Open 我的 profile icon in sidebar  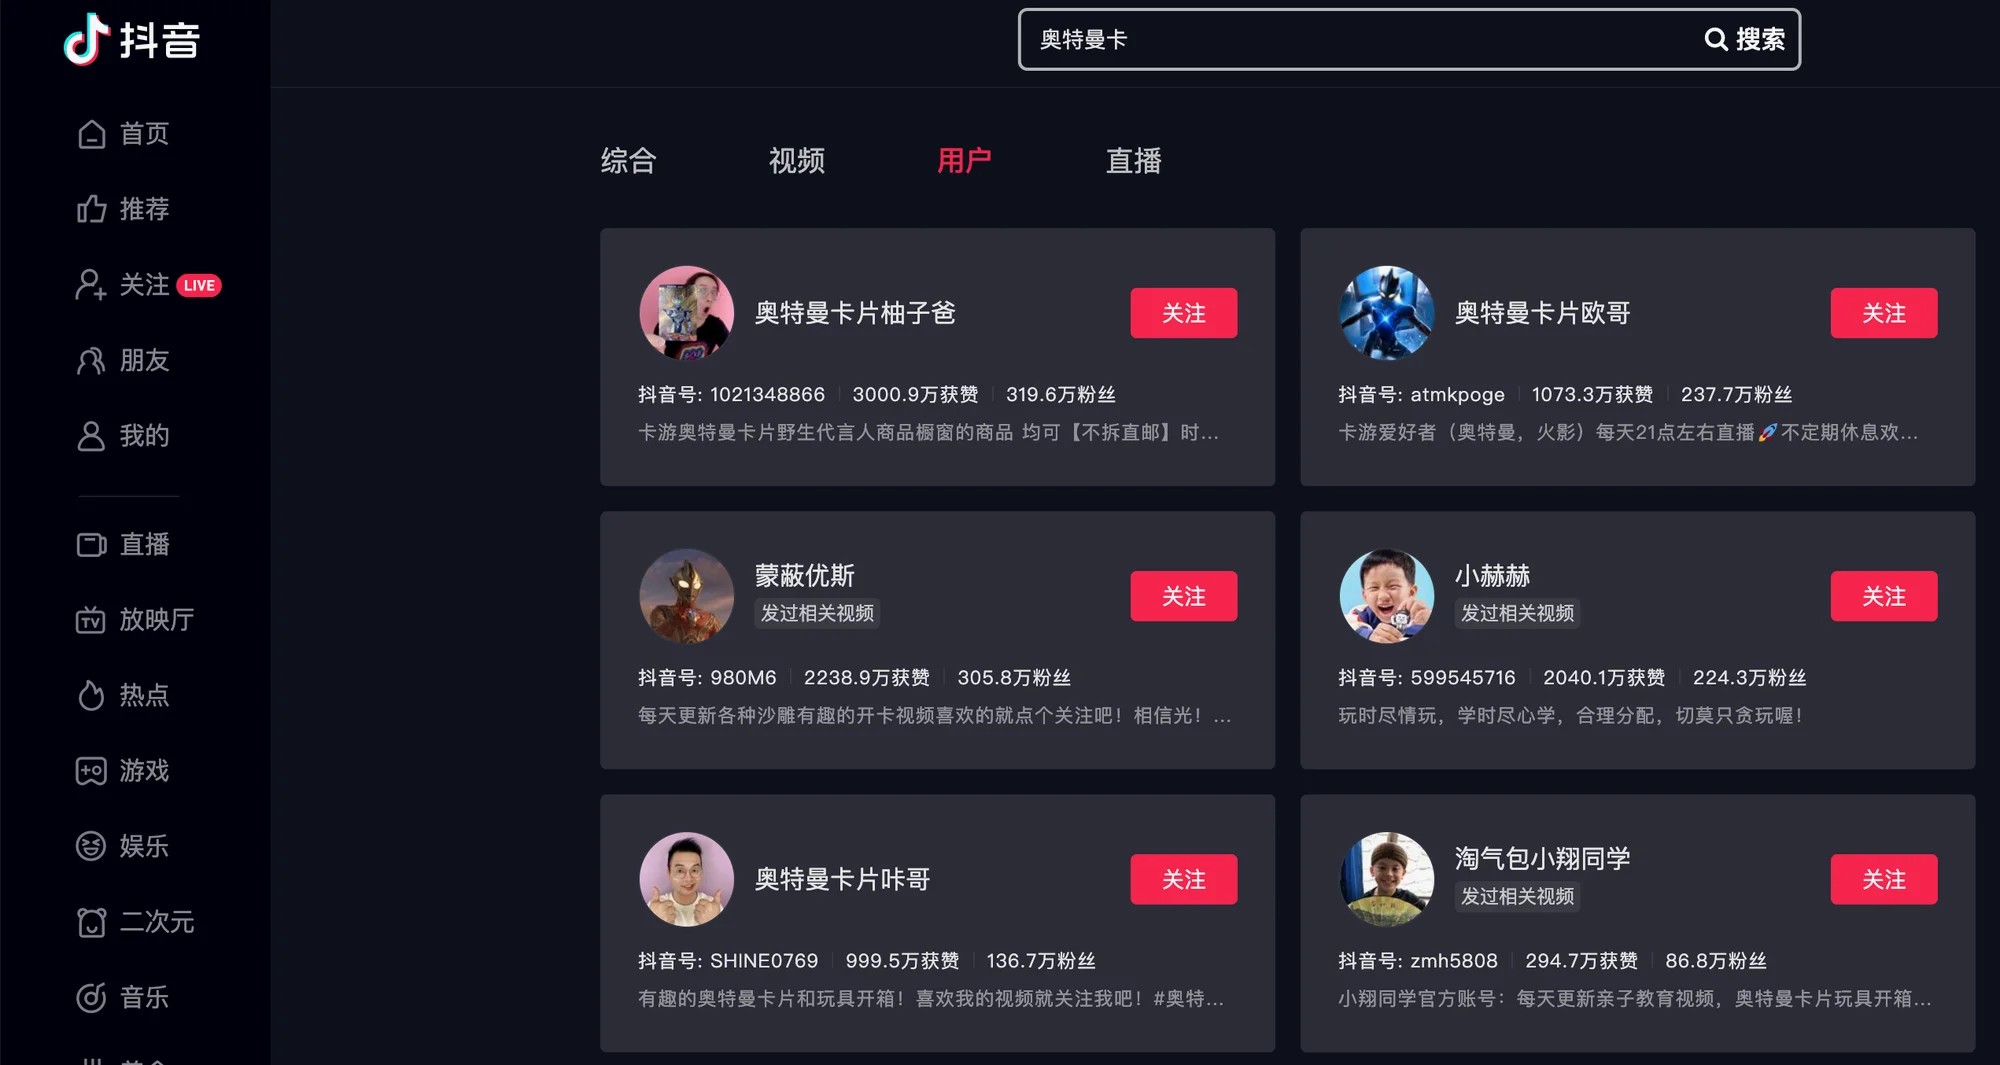coord(92,436)
